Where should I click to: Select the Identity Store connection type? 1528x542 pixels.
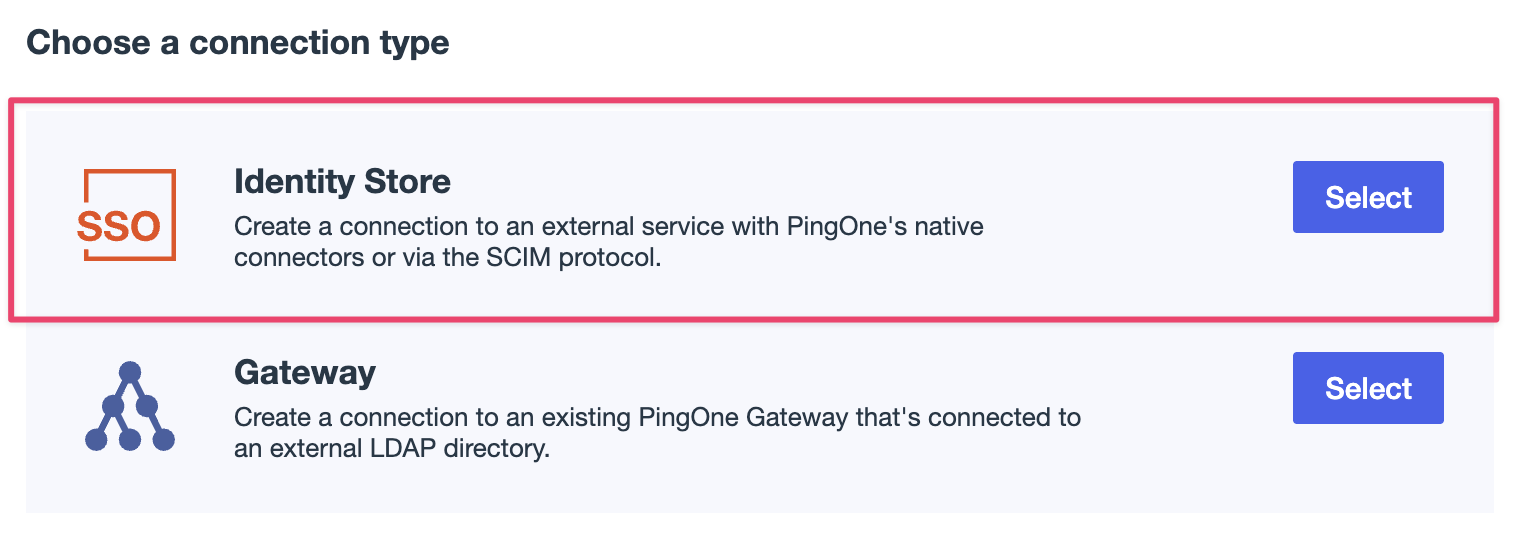pos(1368,197)
